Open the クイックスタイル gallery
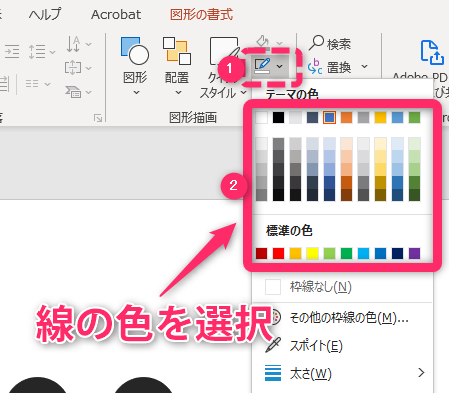This screenshot has width=449, height=393. click(x=223, y=67)
